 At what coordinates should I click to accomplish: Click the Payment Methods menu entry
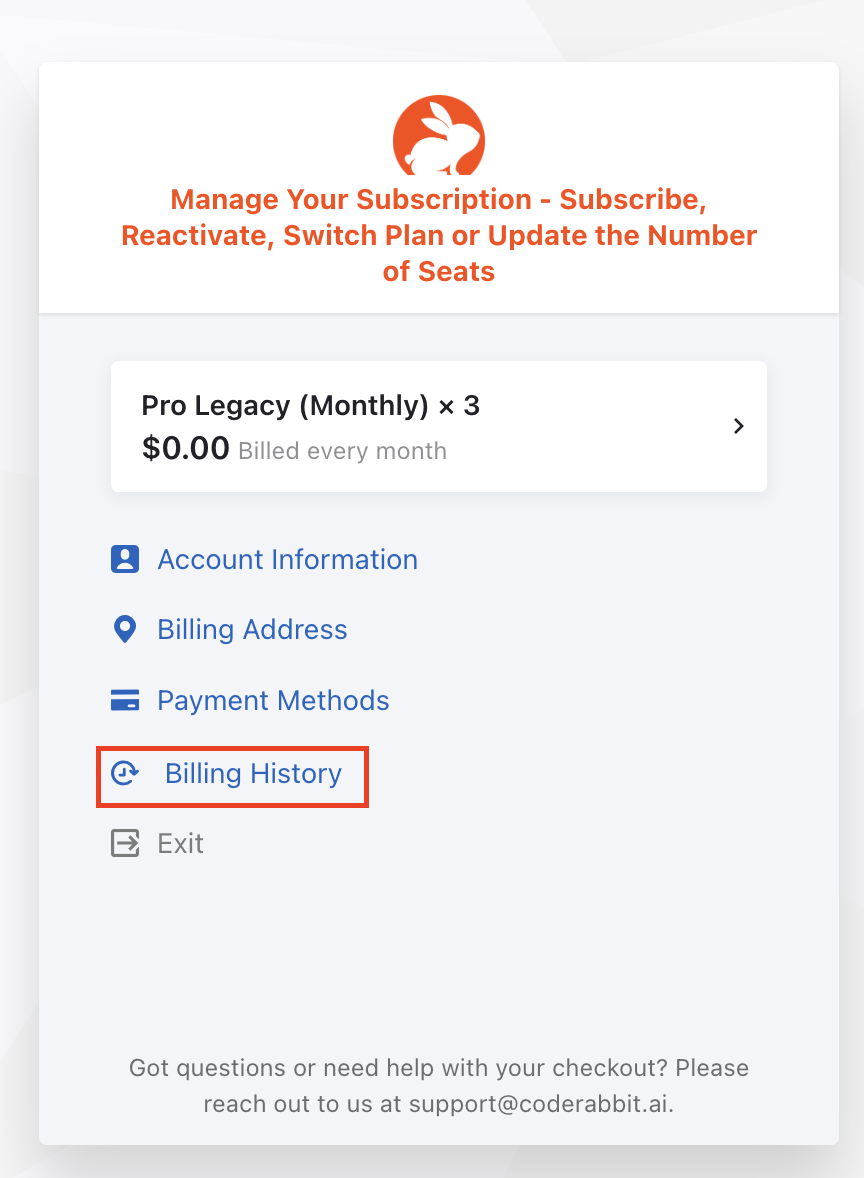point(273,700)
